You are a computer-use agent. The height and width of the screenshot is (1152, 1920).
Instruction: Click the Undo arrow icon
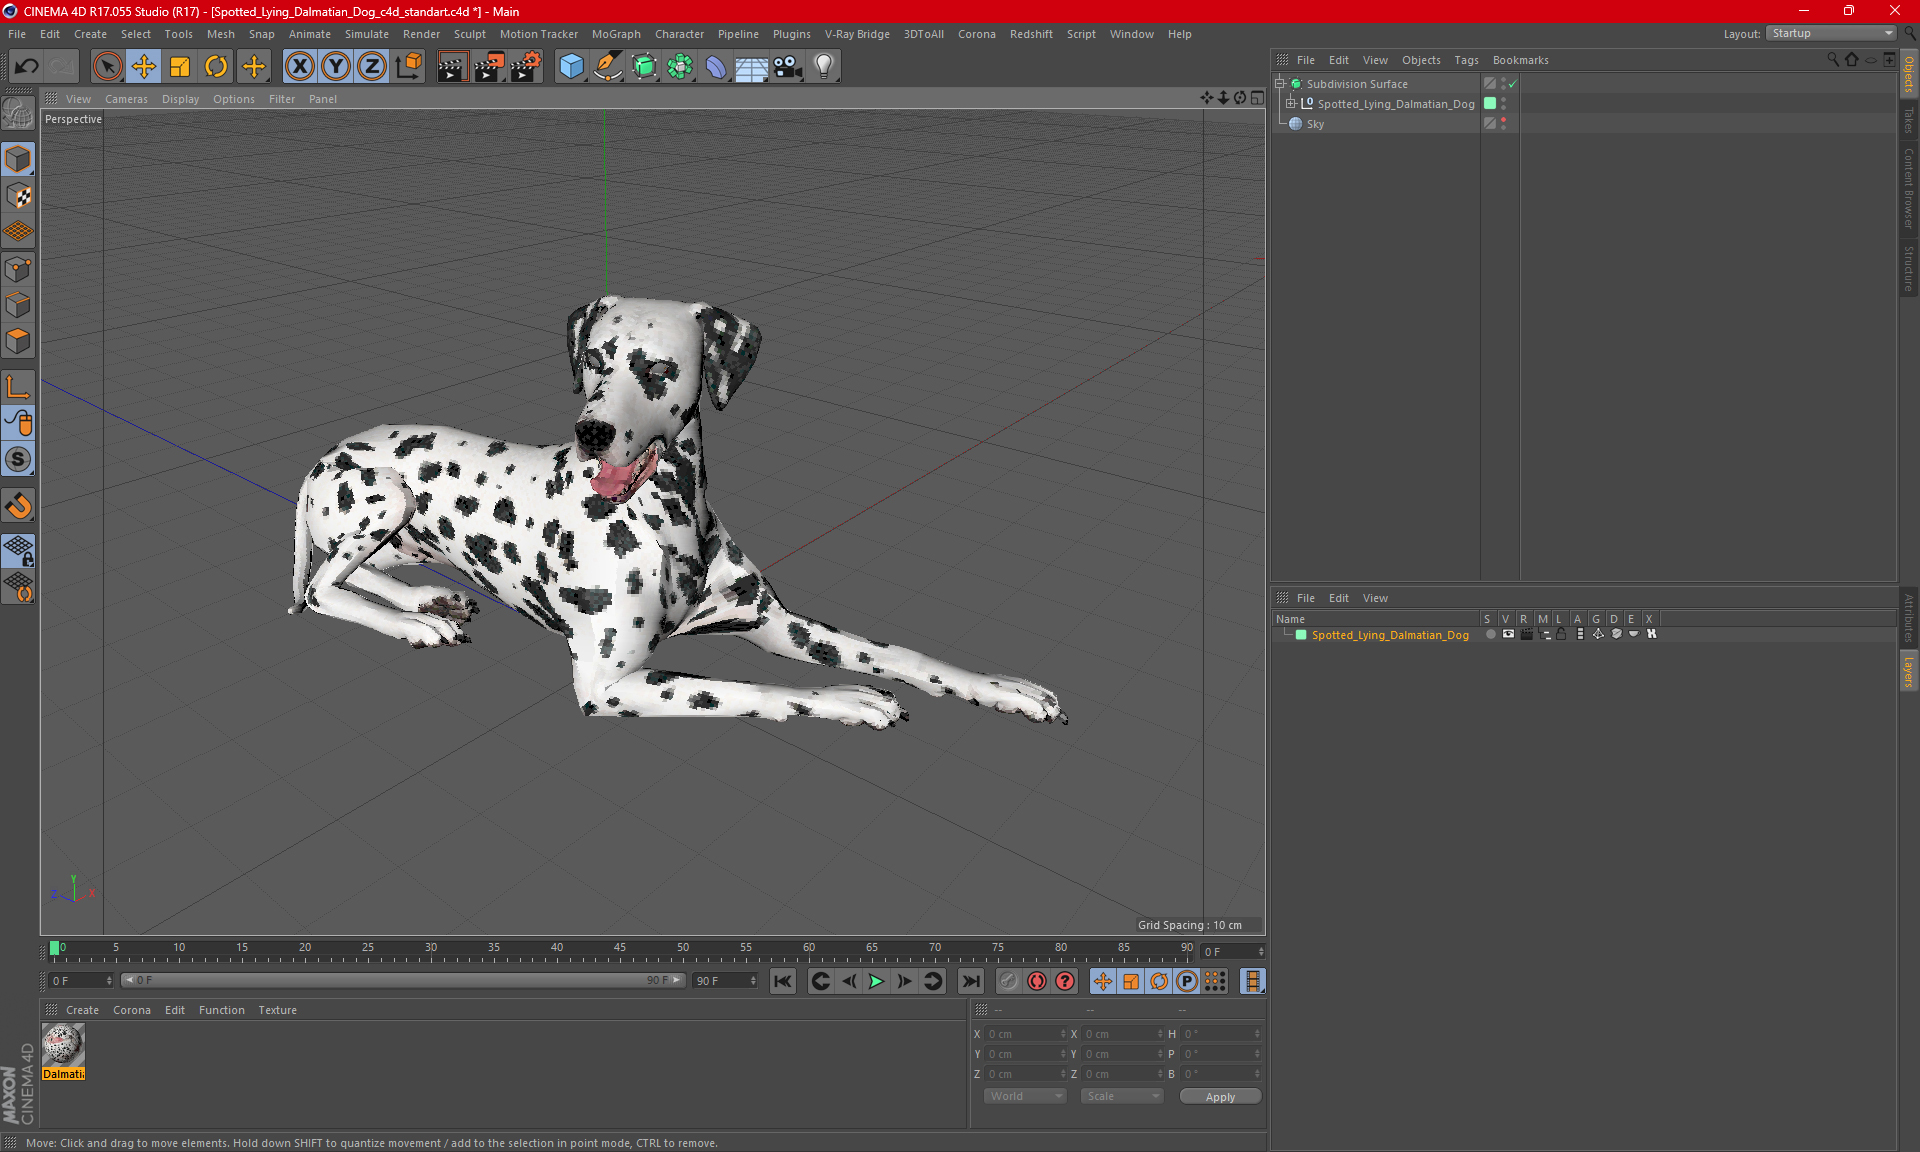(x=27, y=66)
